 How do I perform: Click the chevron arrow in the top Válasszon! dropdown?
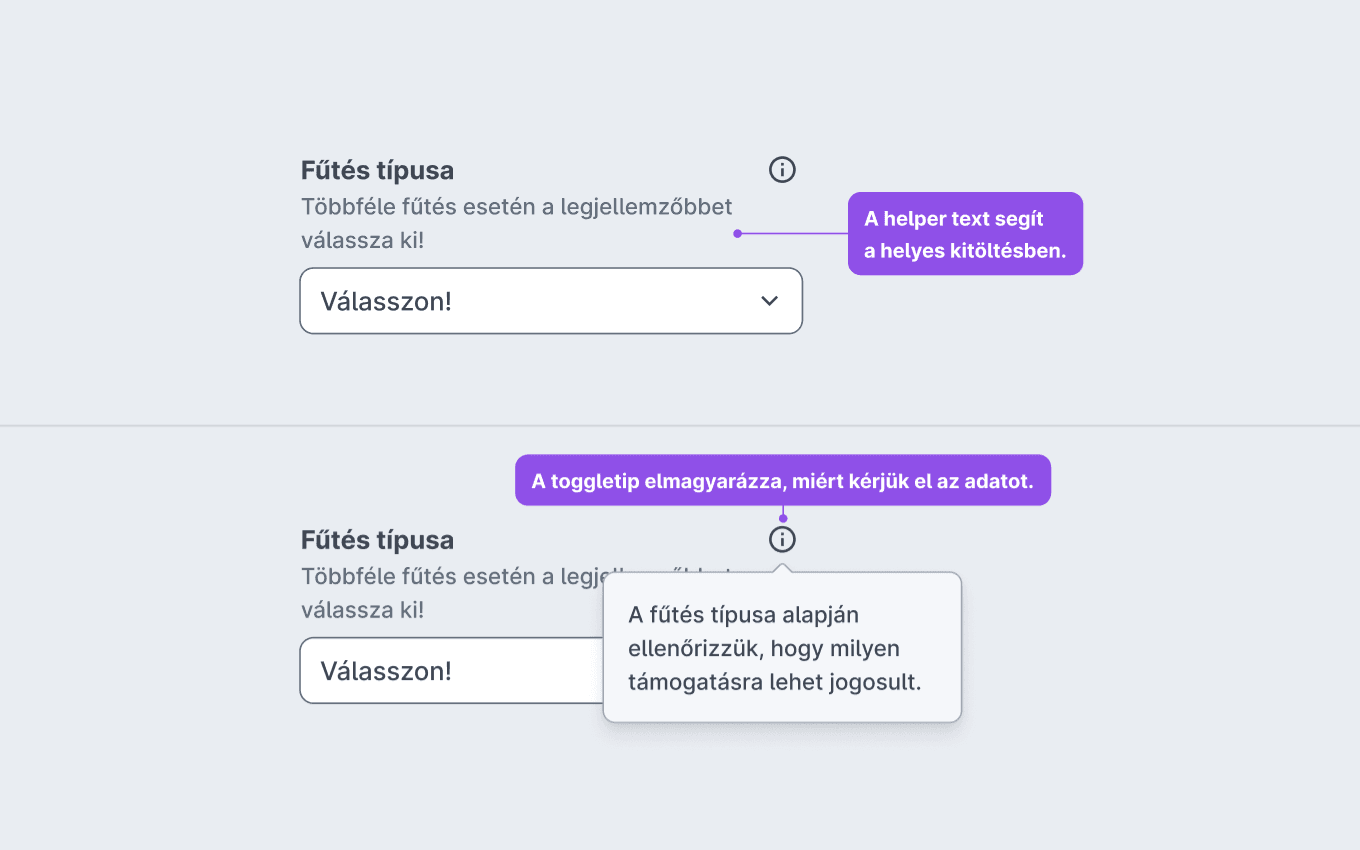(x=769, y=301)
